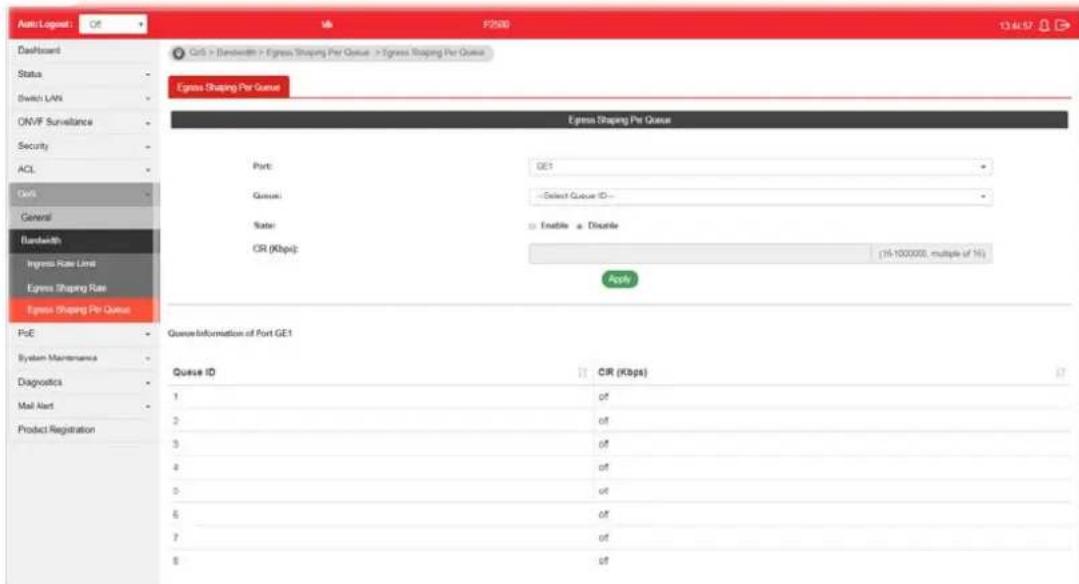The width and height of the screenshot is (1079, 584).
Task: Click Queue ID column header
Action: (194, 372)
